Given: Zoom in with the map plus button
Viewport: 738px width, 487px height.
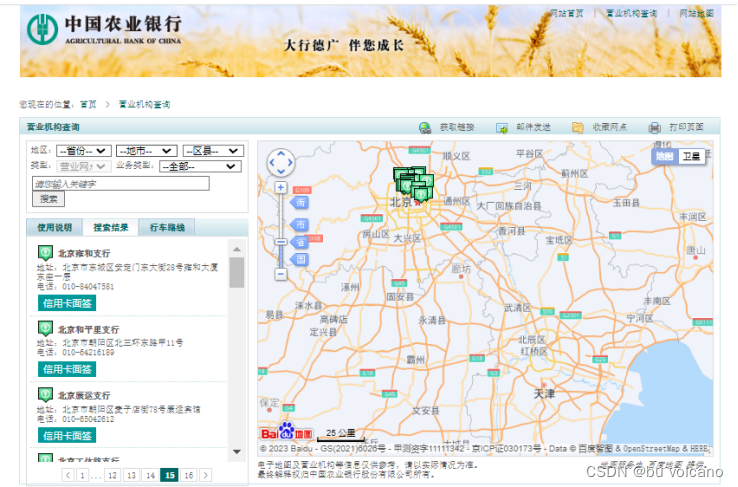Looking at the screenshot, I should 281,187.
